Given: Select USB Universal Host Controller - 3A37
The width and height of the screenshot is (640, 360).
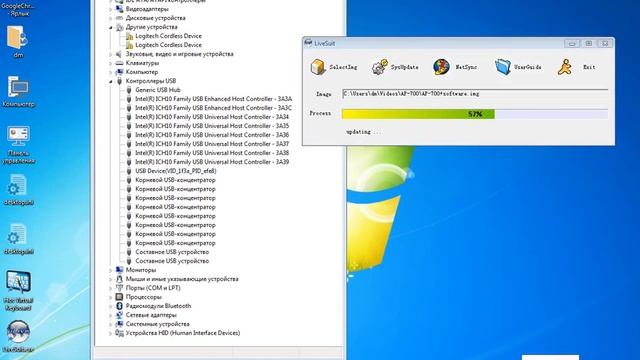Looking at the screenshot, I should (x=212, y=144).
